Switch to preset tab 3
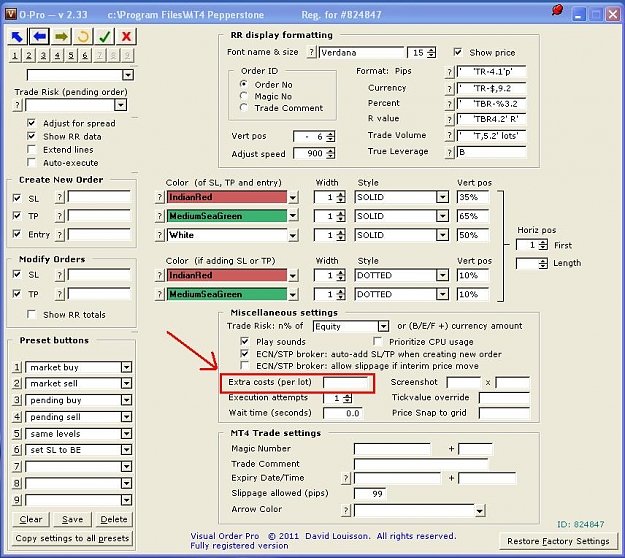This screenshot has height=558, width=625. 43,55
